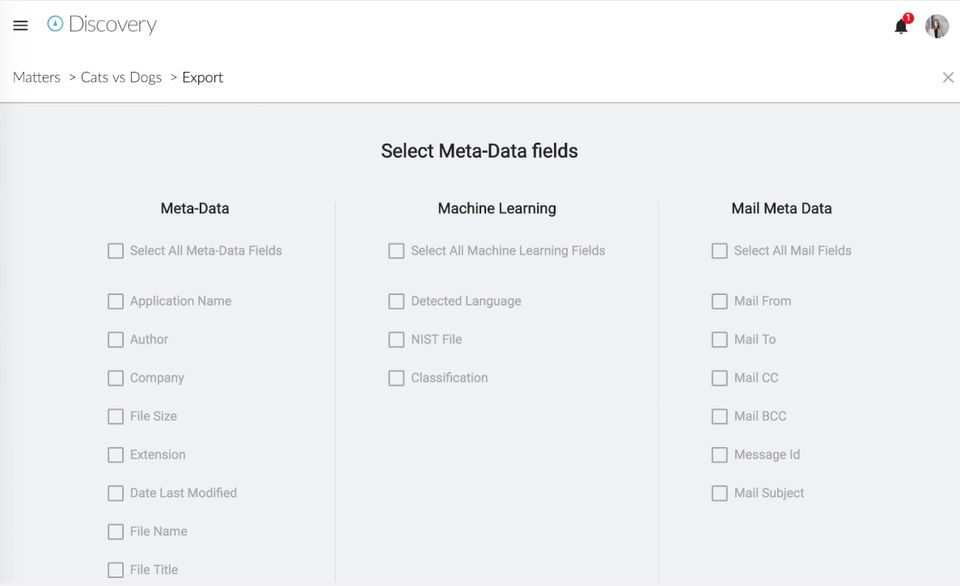Enable the Detected Language checkbox

click(397, 301)
